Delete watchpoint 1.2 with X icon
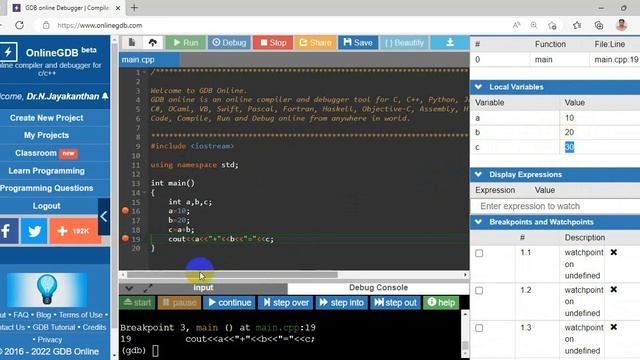Image resolution: width=640 pixels, height=360 pixels. [613, 289]
